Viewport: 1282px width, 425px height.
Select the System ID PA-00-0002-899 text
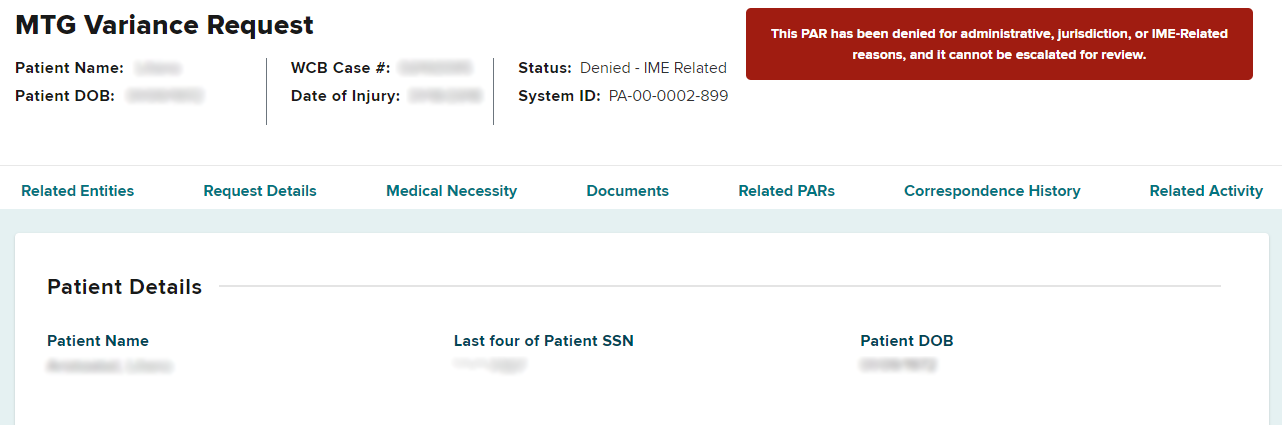pos(668,96)
